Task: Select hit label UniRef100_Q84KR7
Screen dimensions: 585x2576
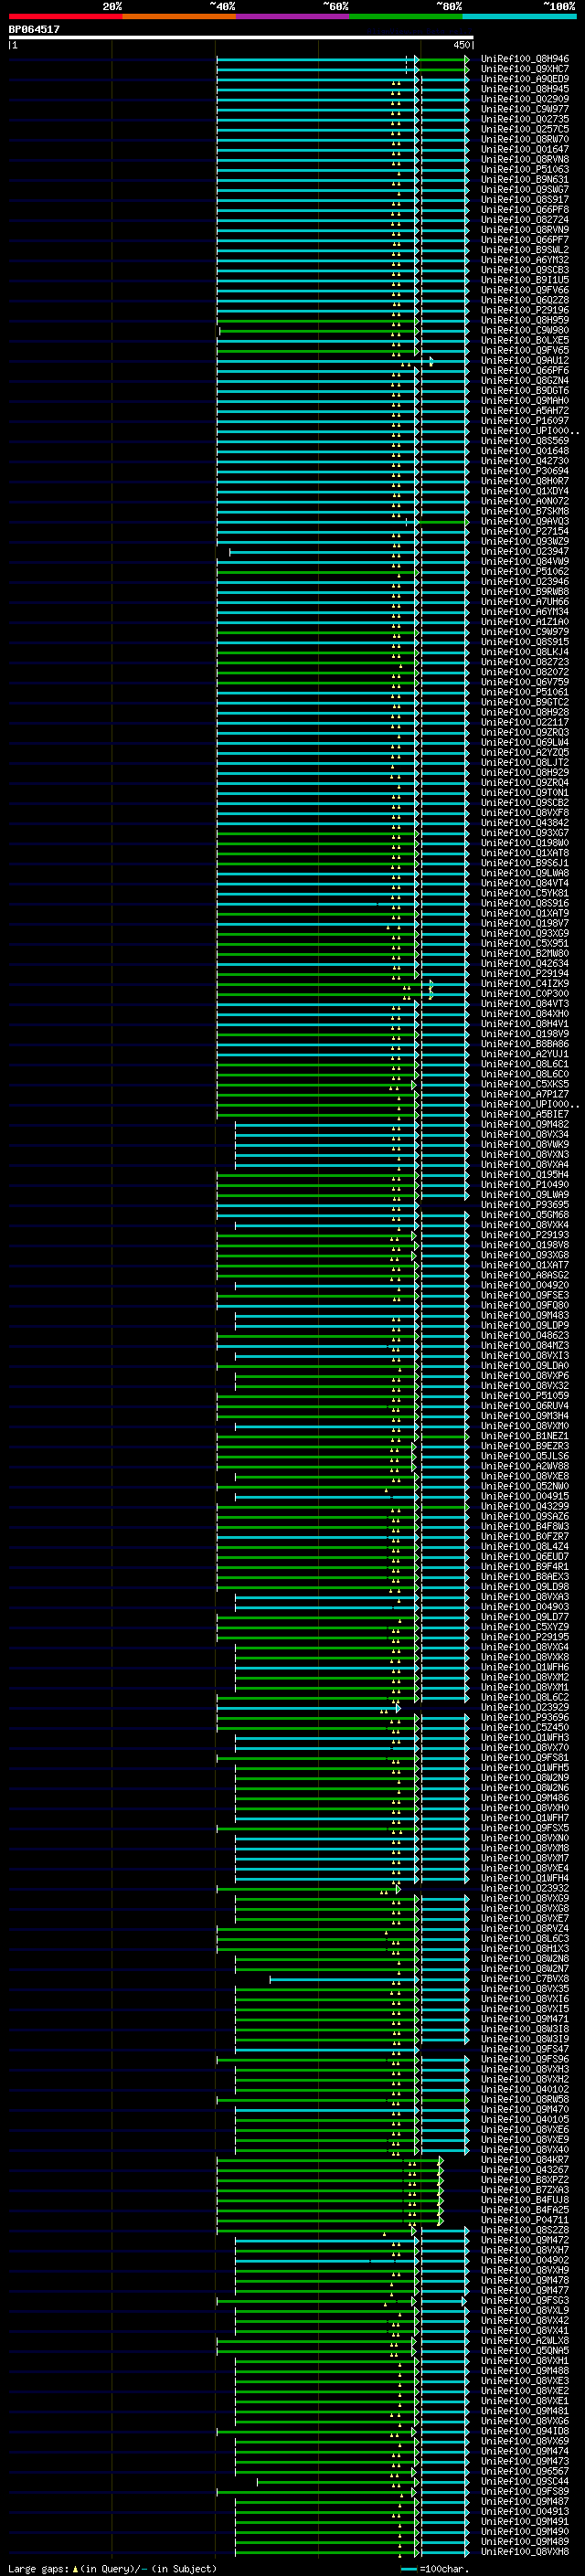Action: (x=524, y=2159)
